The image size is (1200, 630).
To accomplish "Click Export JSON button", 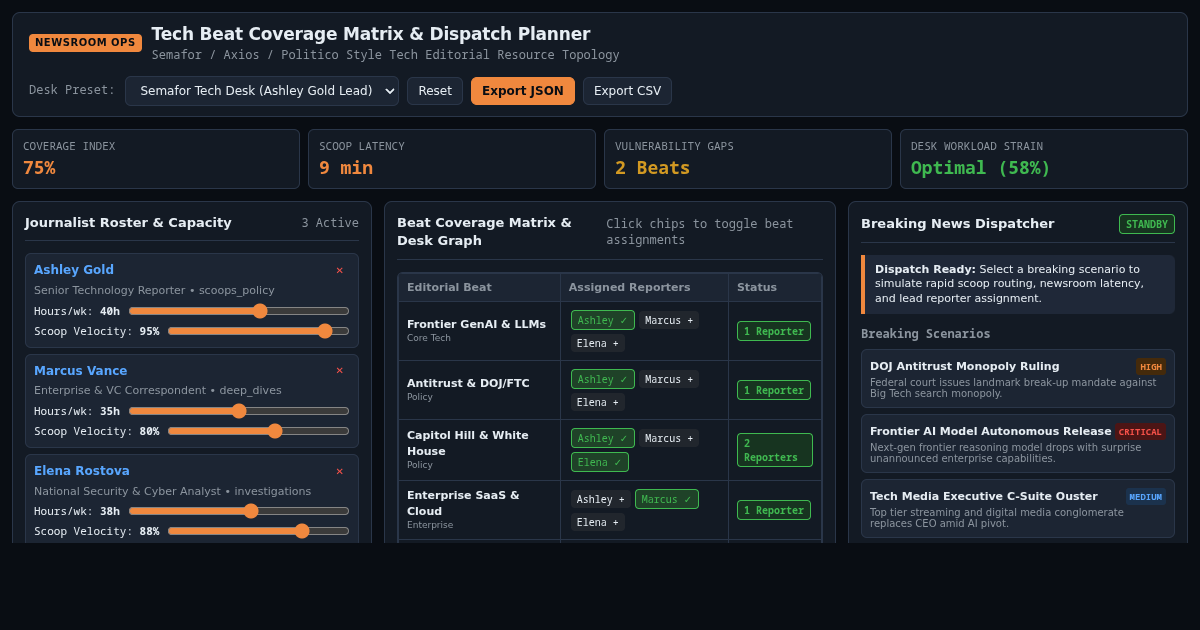I will pos(523,91).
